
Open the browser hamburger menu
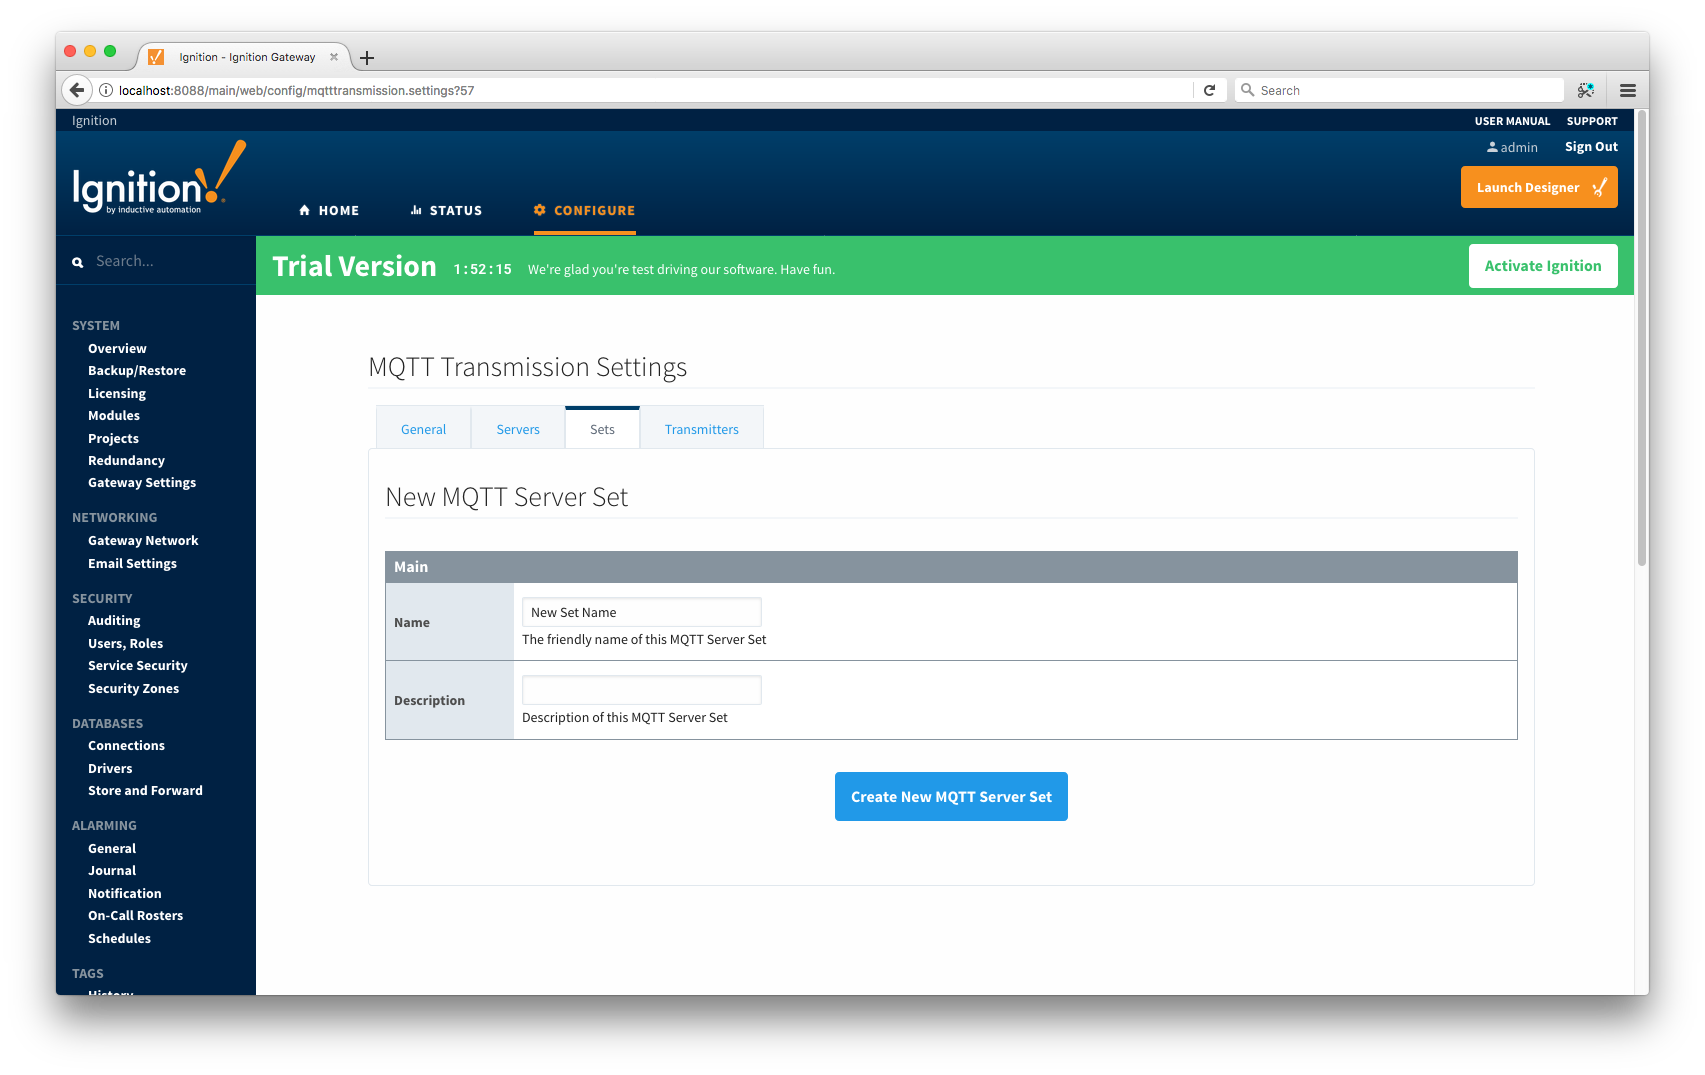click(1628, 90)
